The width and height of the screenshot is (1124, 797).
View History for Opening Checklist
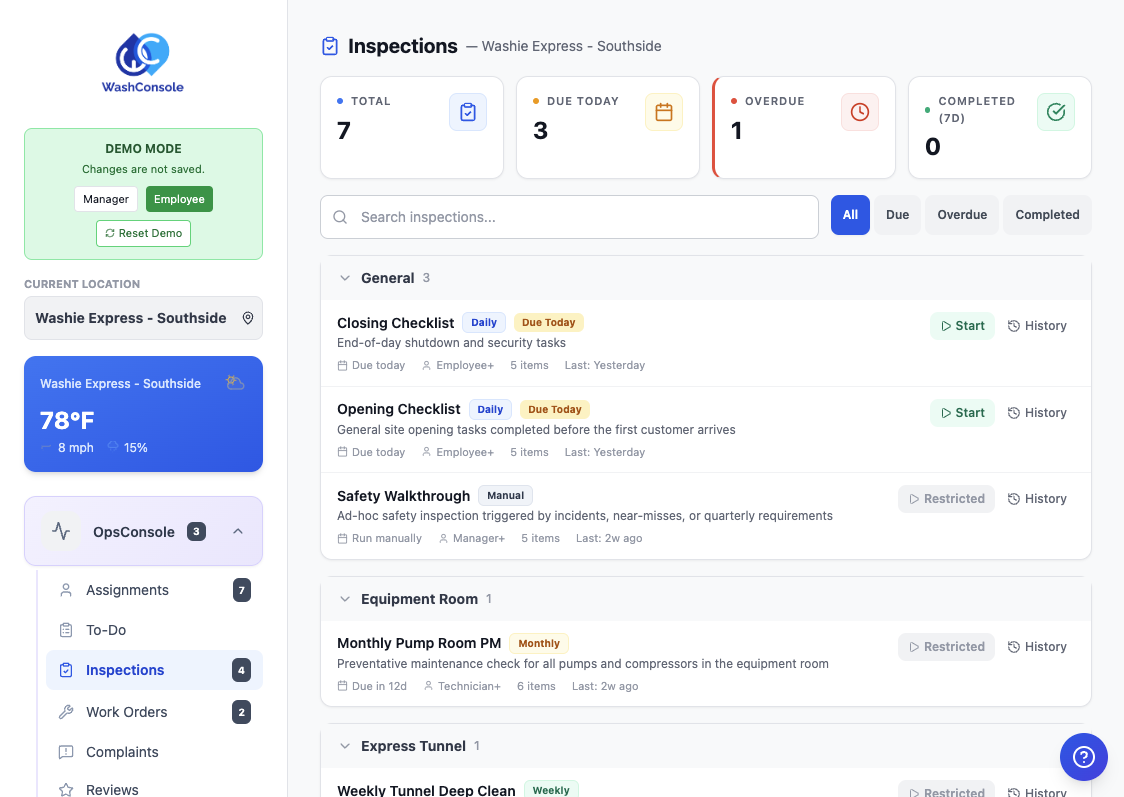tap(1037, 413)
